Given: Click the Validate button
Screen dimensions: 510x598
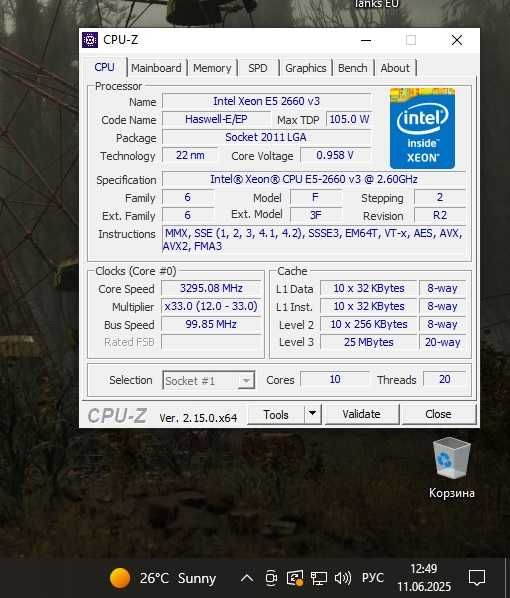Looking at the screenshot, I should click(361, 414).
